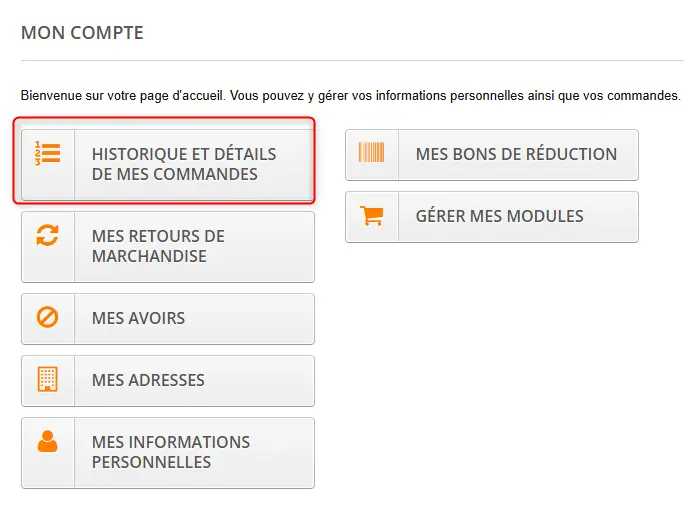Select Gérer mes modules

tap(492, 217)
